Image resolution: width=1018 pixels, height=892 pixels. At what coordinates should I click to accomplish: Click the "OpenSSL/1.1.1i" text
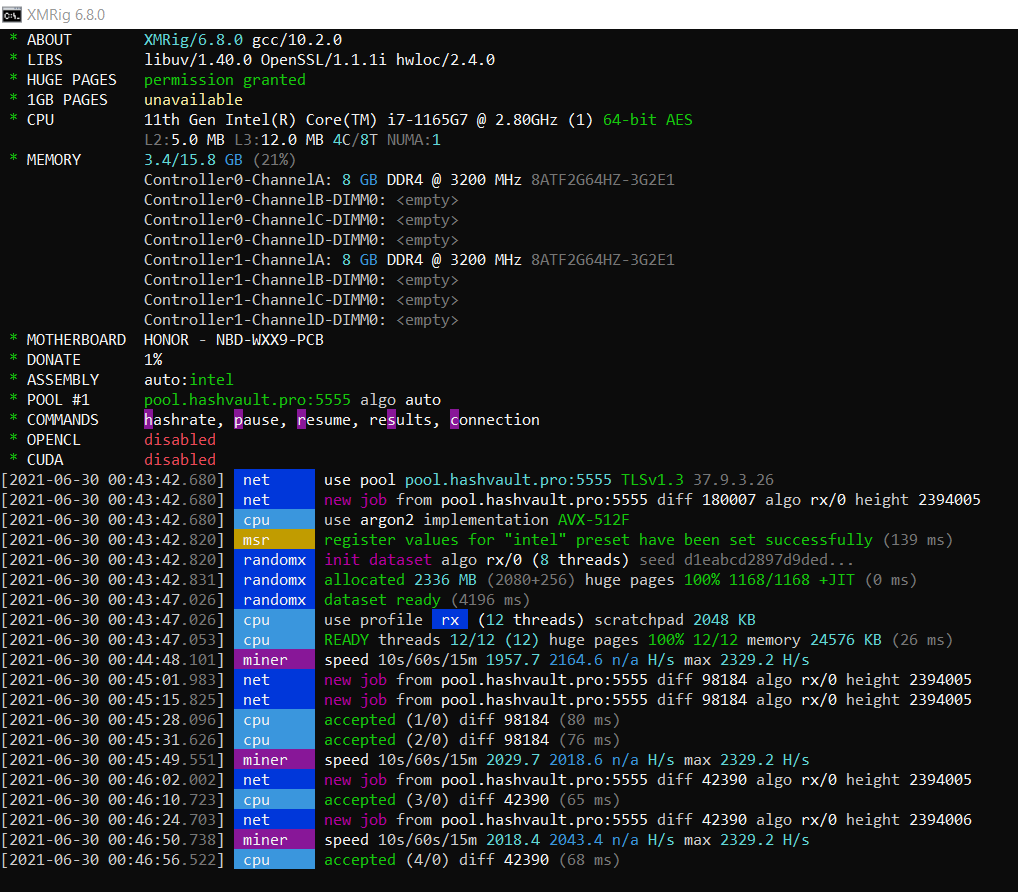323,60
